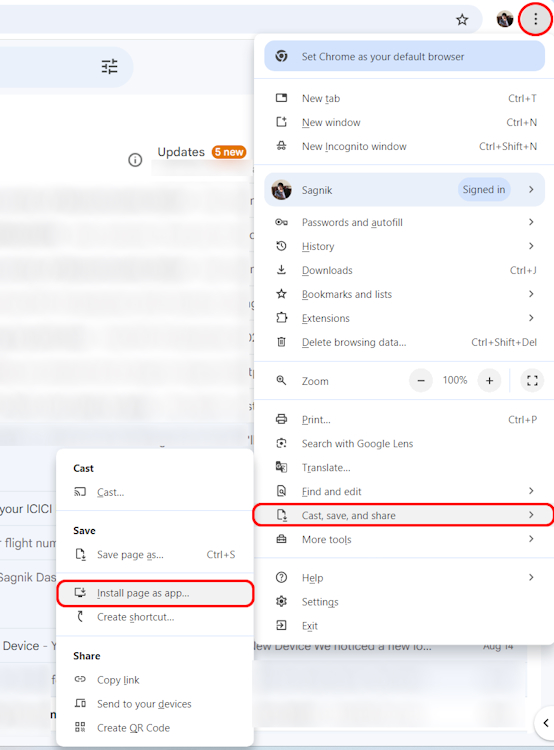Open the Updates tab in Gmail
554x750 pixels.
(x=181, y=152)
